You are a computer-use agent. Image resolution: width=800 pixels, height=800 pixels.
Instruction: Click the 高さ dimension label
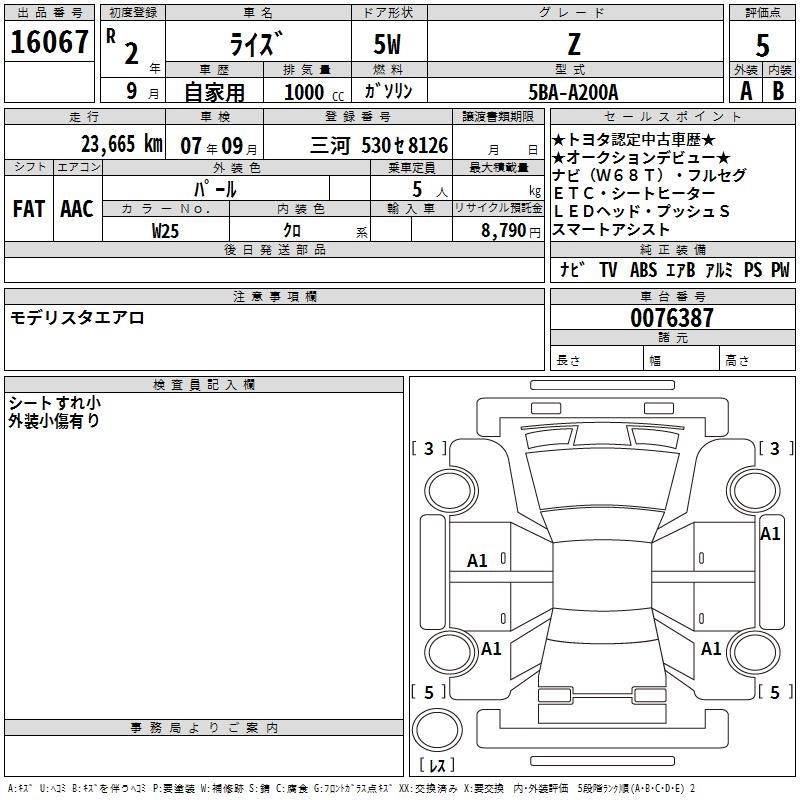point(737,360)
